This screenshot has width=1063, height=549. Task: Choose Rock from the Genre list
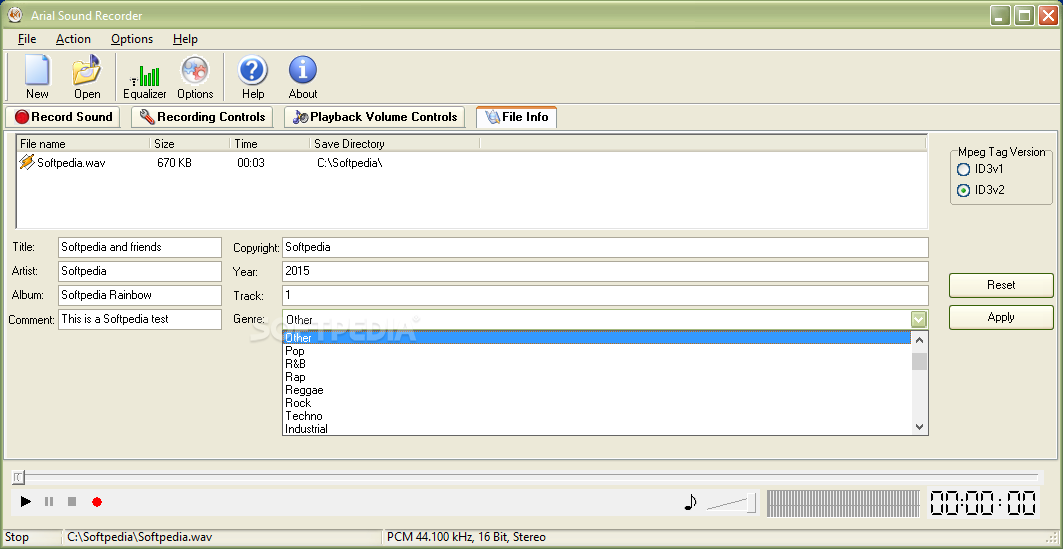coord(597,403)
